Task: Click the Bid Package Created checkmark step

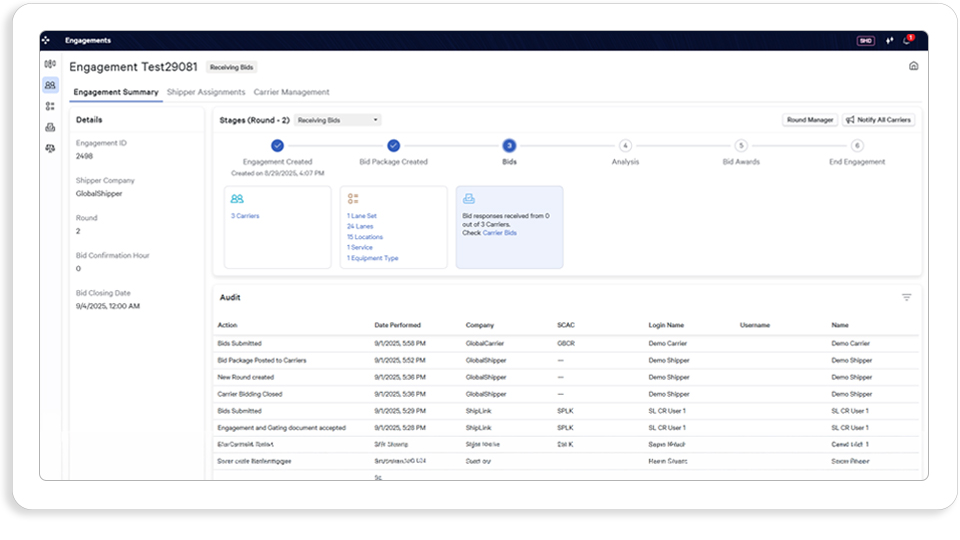Action: click(x=394, y=146)
